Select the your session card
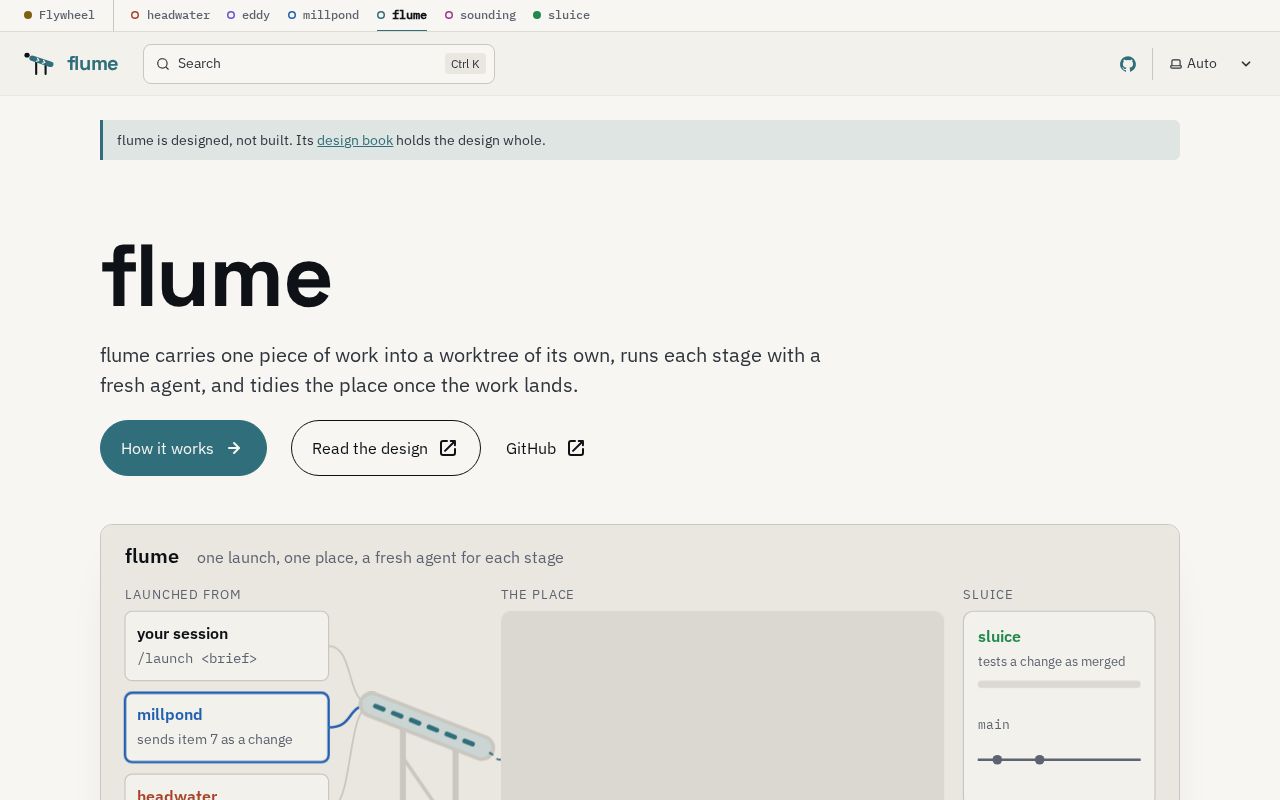The image size is (1280, 800). pyautogui.click(x=227, y=646)
